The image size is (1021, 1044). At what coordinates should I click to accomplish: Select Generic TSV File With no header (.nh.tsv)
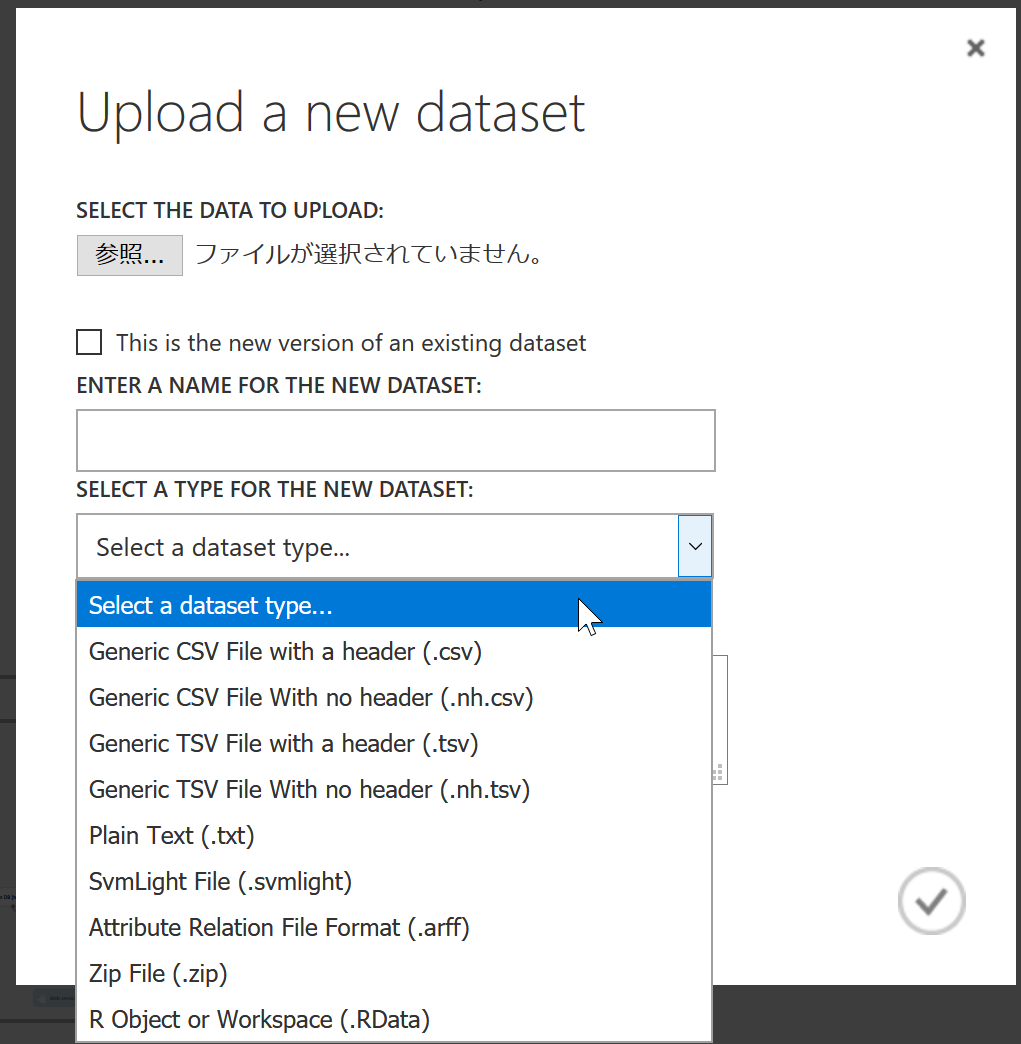tap(309, 790)
